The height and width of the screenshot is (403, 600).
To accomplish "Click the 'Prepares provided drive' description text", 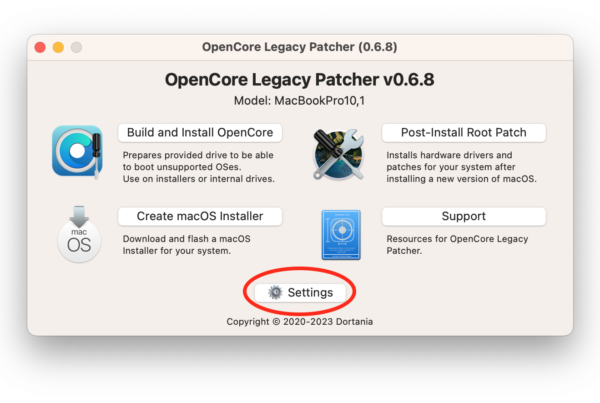I will click(x=199, y=167).
